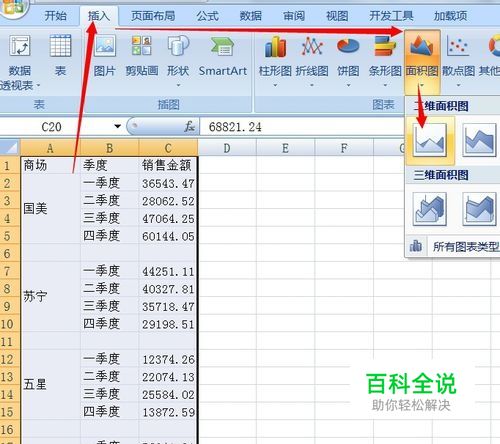Choose Column chart (柱形图)
The image size is (500, 444).
point(275,61)
